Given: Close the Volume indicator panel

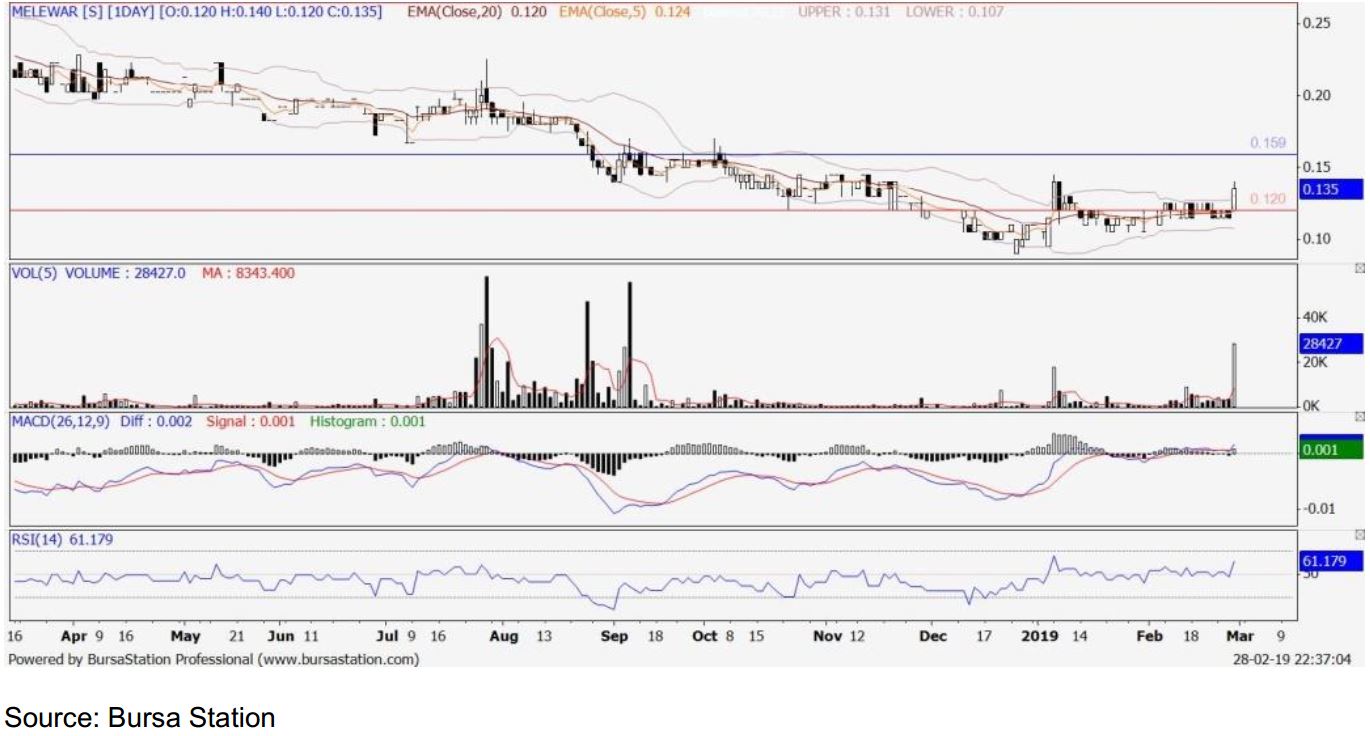Looking at the screenshot, I should pyautogui.click(x=1359, y=269).
